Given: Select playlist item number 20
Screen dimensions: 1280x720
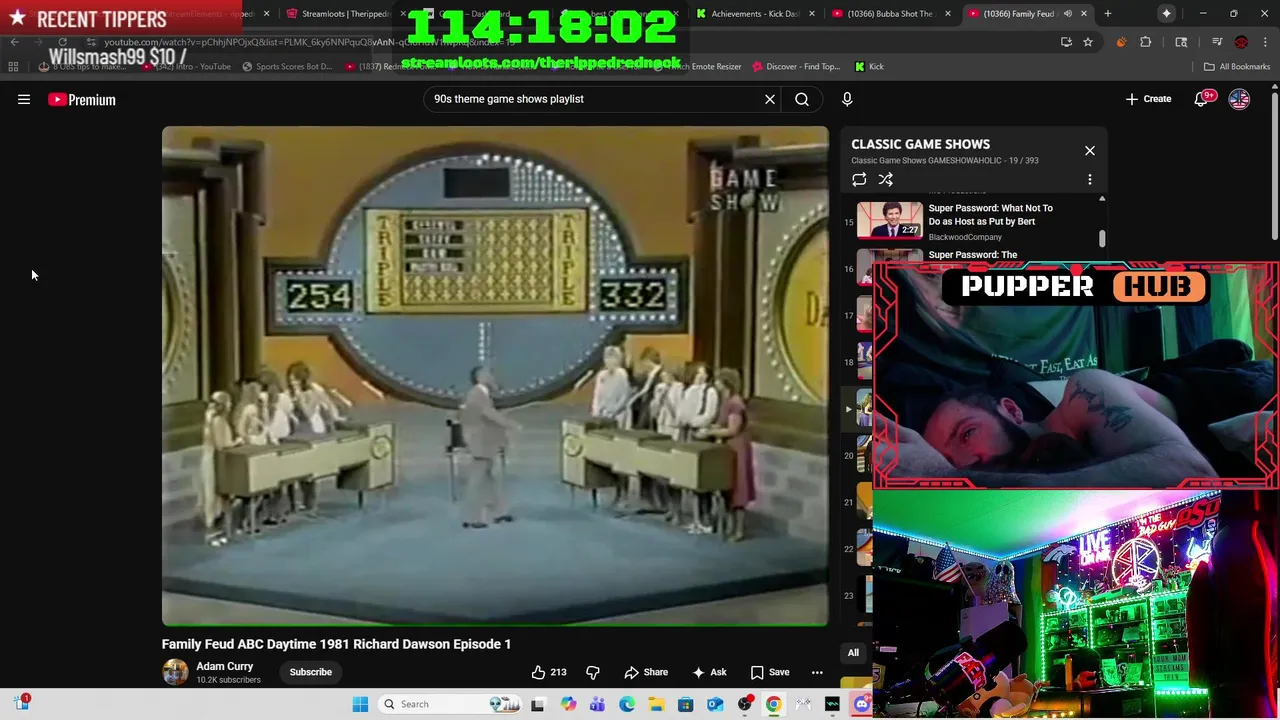Looking at the screenshot, I should tap(858, 456).
